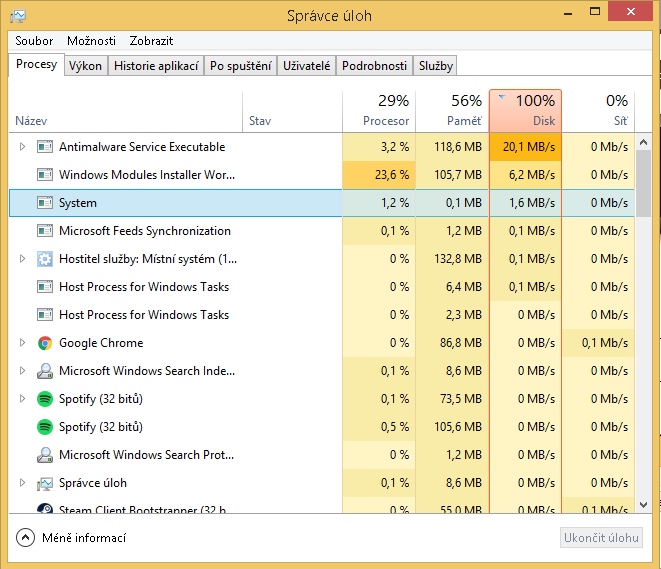Expand the Antimalware Service Executable group
The width and height of the screenshot is (661, 569).
pyautogui.click(x=22, y=147)
